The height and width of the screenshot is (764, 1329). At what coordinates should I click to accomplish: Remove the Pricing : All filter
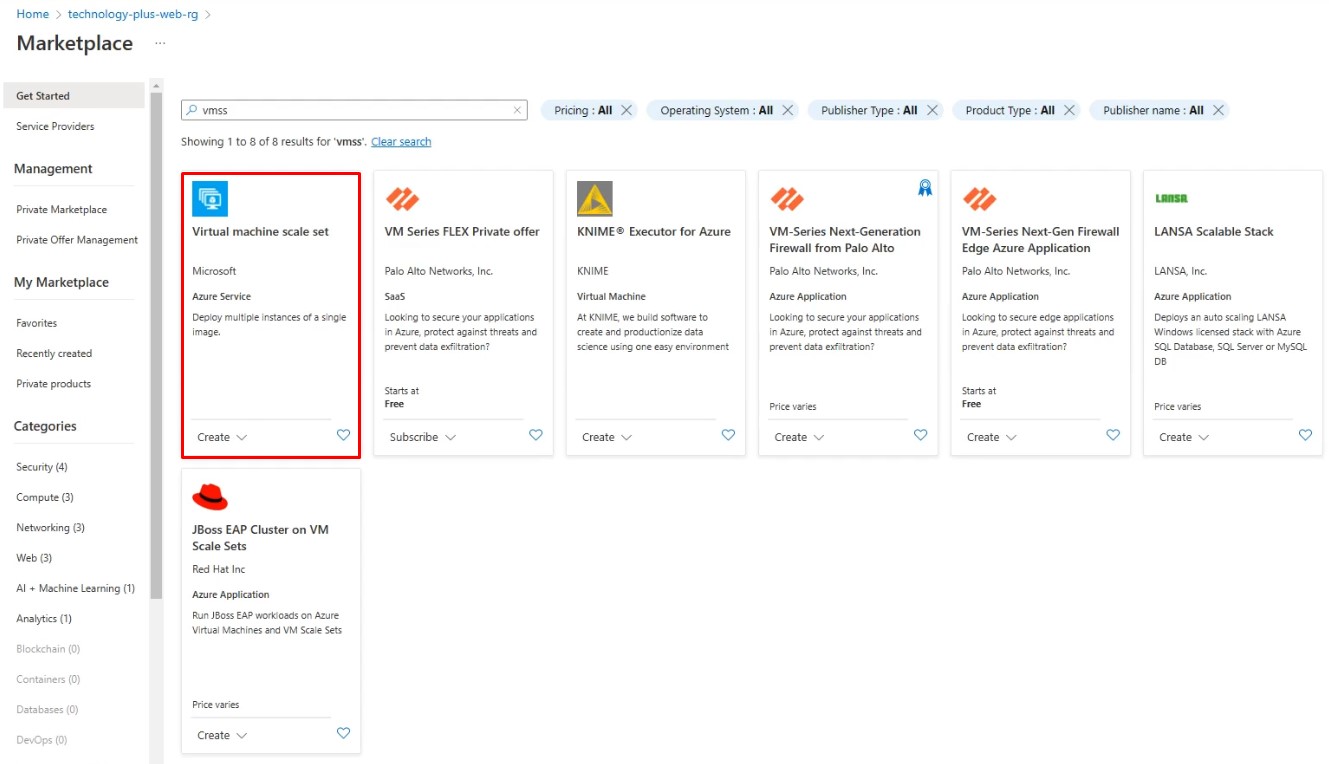pos(627,111)
